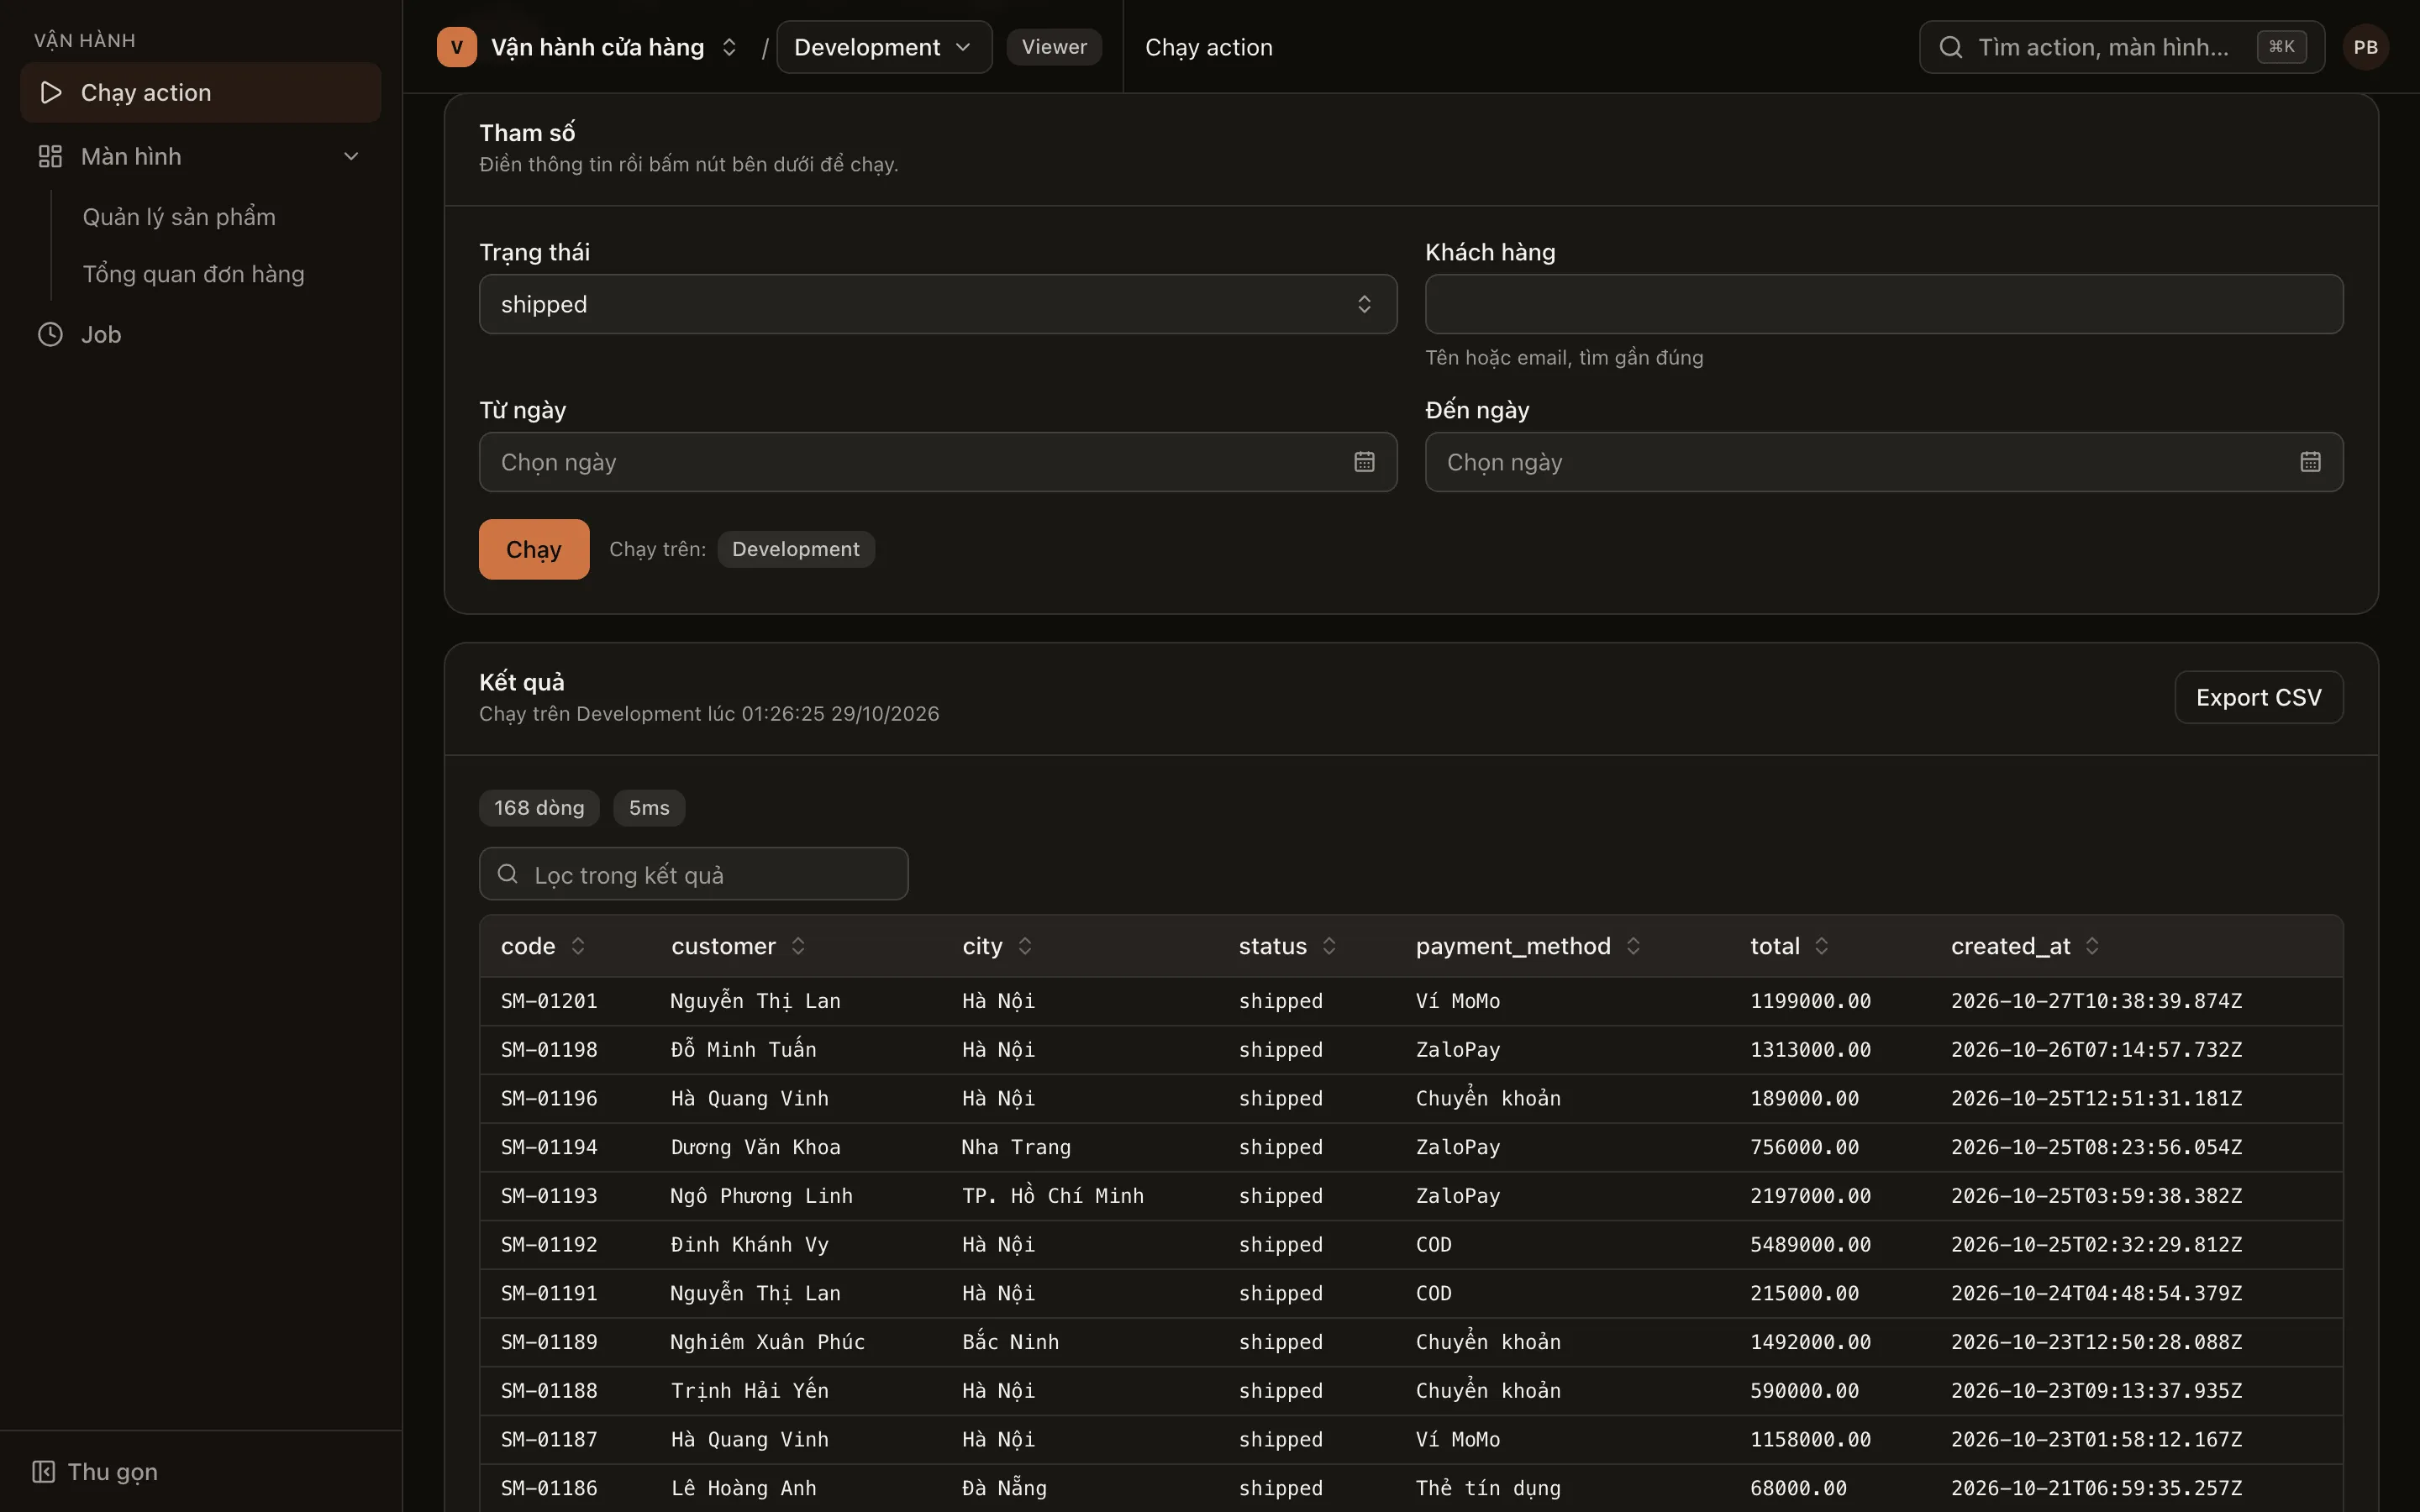Click the orange V workspace logo
Screen dimensions: 2420x1512
tap(457, 47)
